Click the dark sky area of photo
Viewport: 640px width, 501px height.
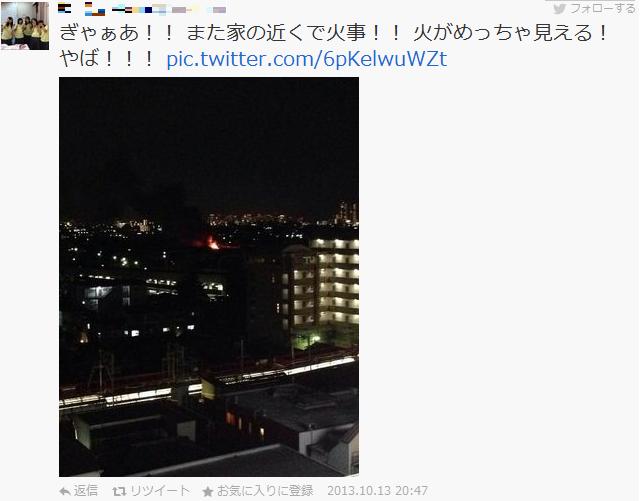[209, 143]
